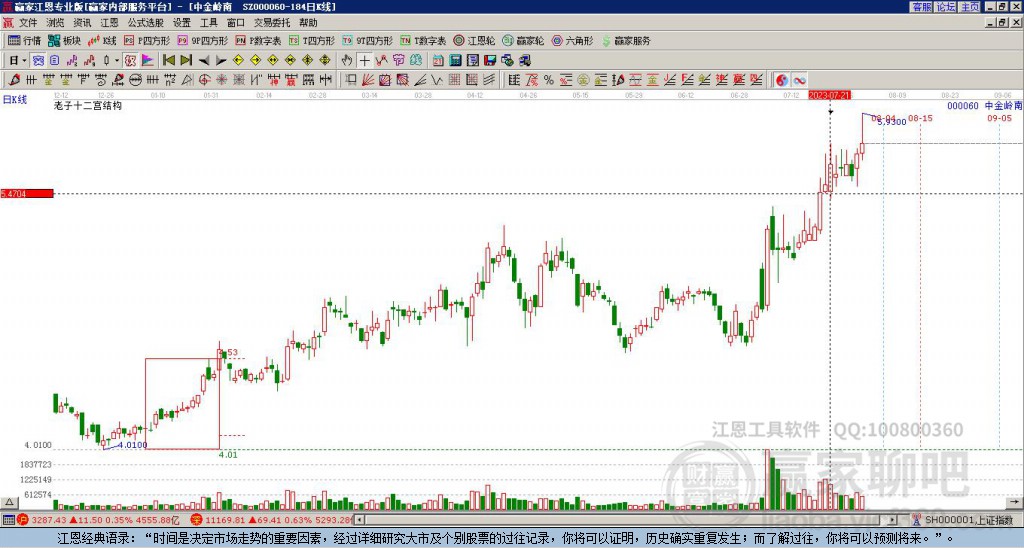Click the 金 circle tool icon
This screenshot has width=1024, height=548.
(583, 80)
